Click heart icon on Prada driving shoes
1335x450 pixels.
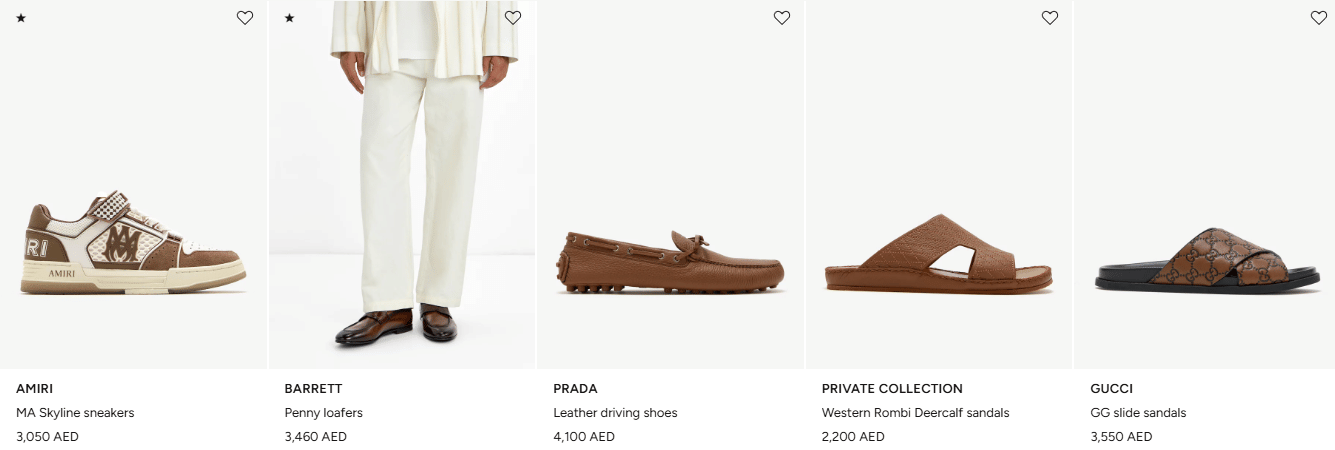tap(782, 18)
